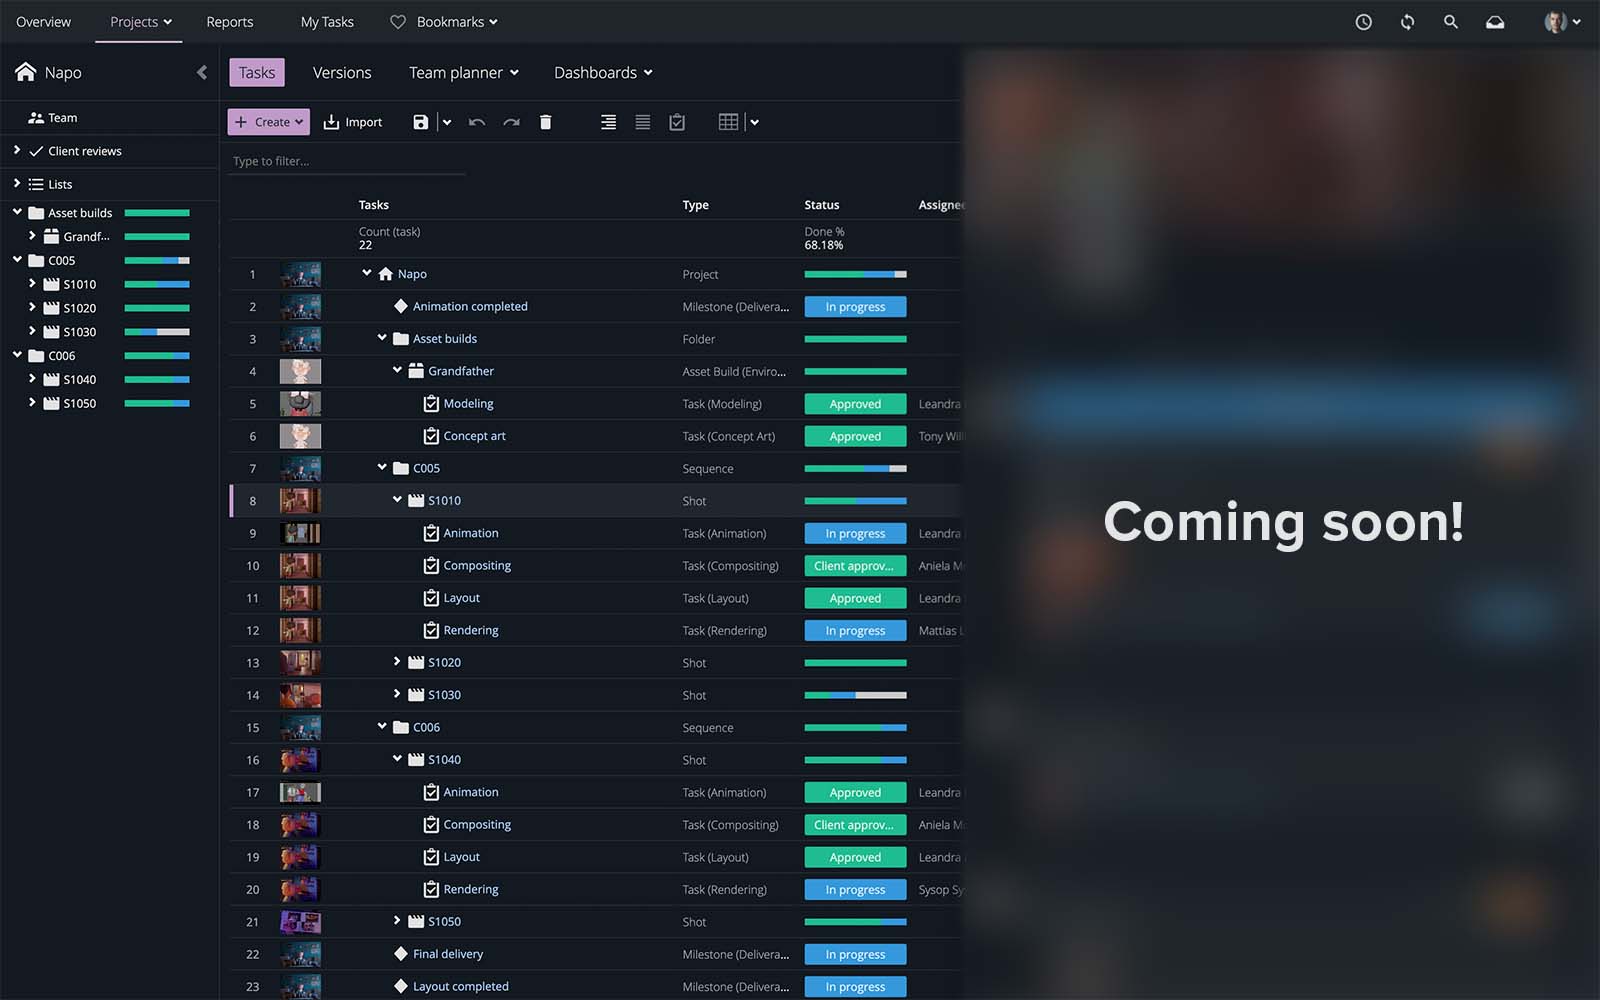
Task: Click the redo arrow icon
Action: tap(511, 122)
